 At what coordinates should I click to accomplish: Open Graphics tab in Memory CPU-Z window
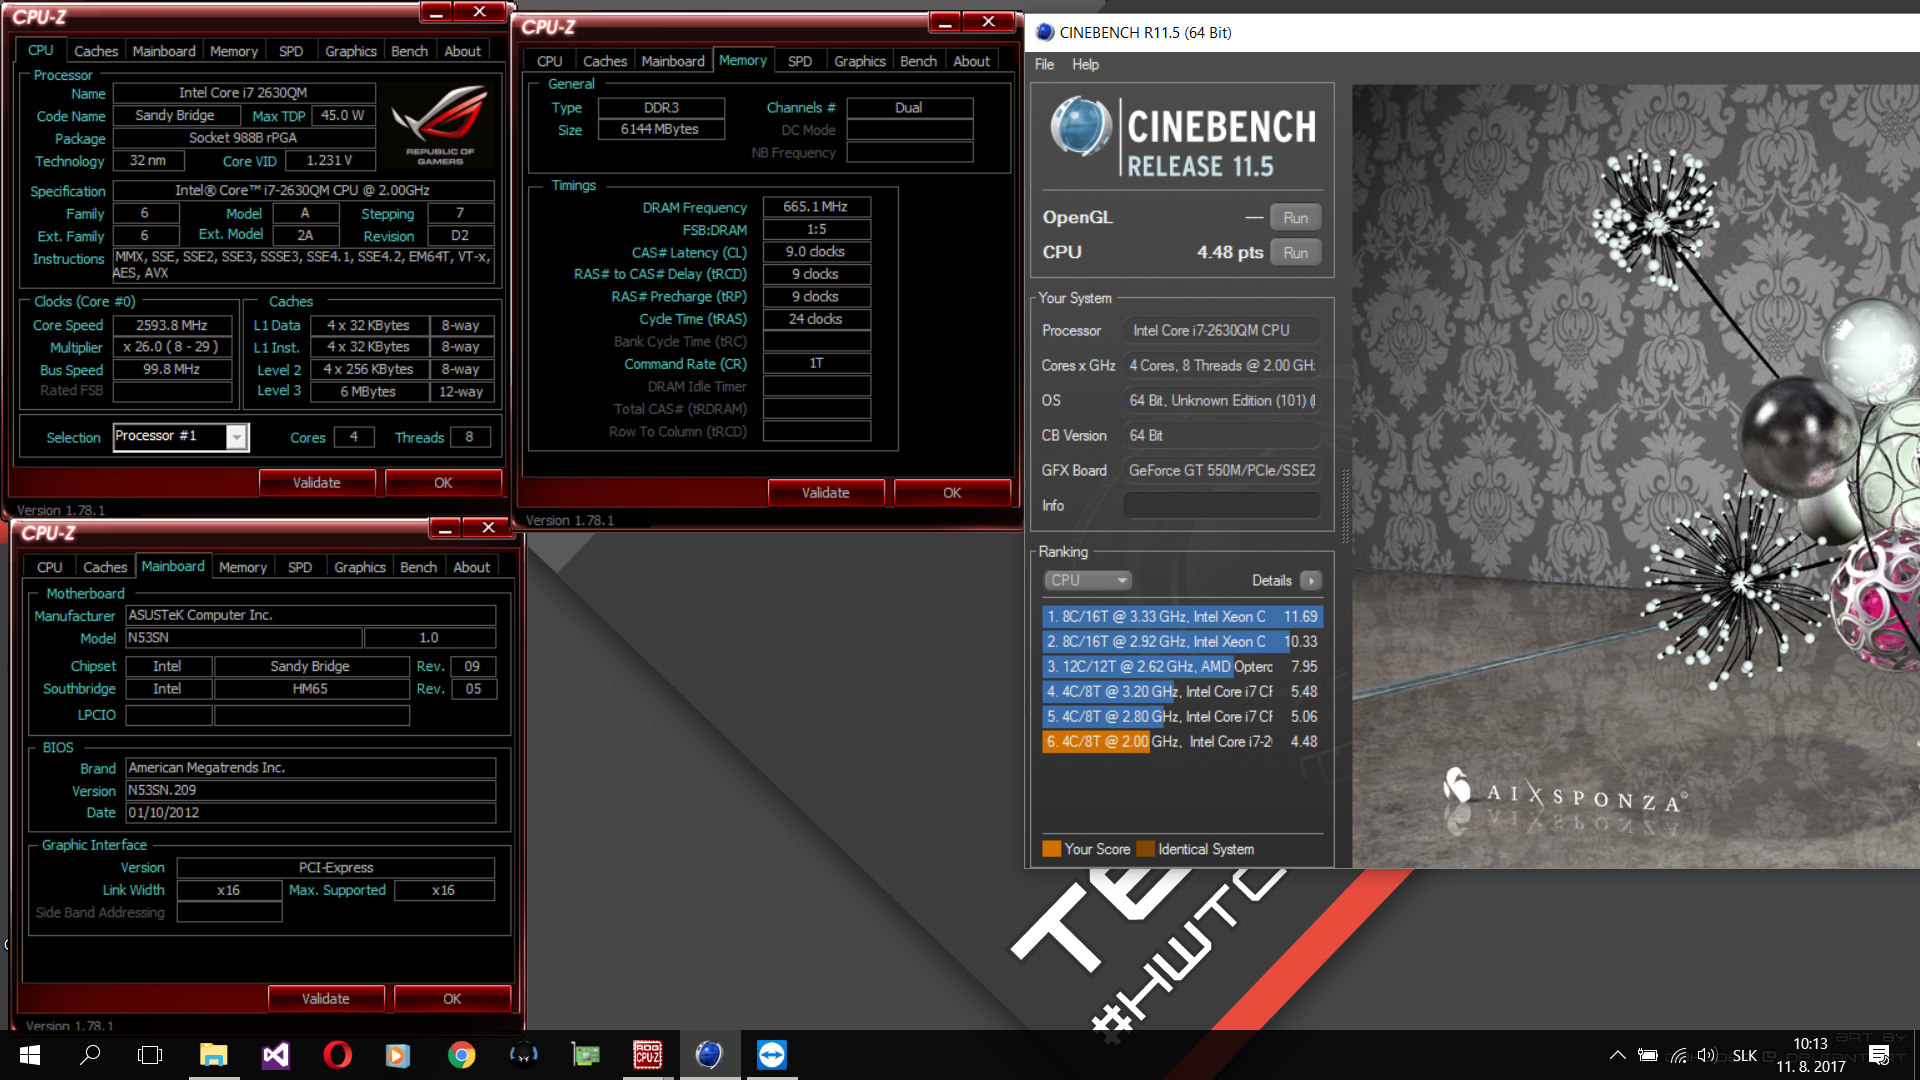point(860,61)
